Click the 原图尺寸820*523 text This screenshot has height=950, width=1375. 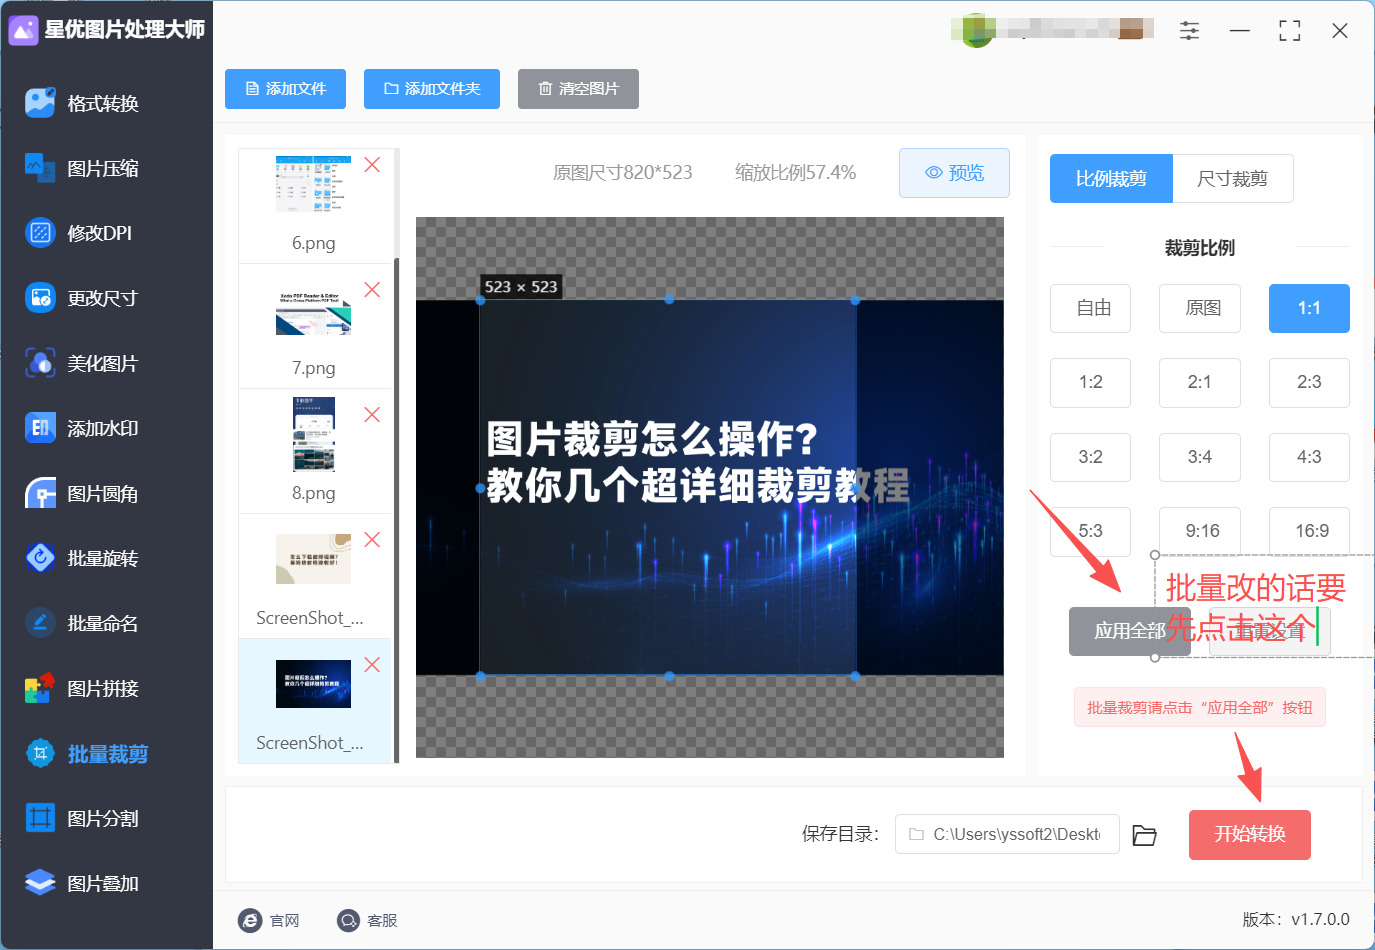point(623,173)
